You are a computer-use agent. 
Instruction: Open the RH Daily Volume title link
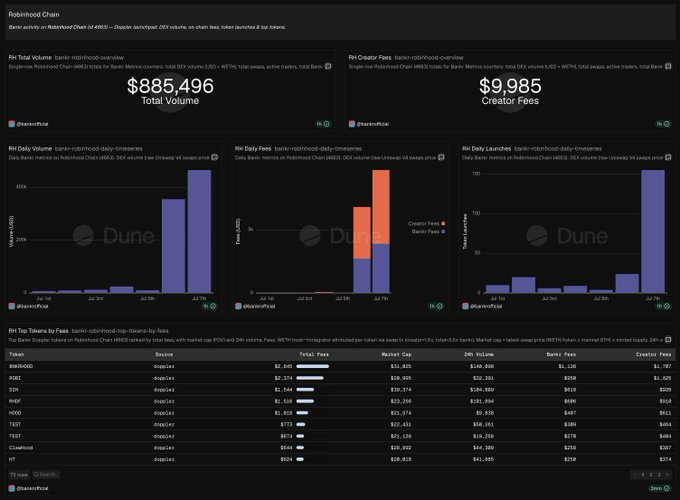coord(30,149)
